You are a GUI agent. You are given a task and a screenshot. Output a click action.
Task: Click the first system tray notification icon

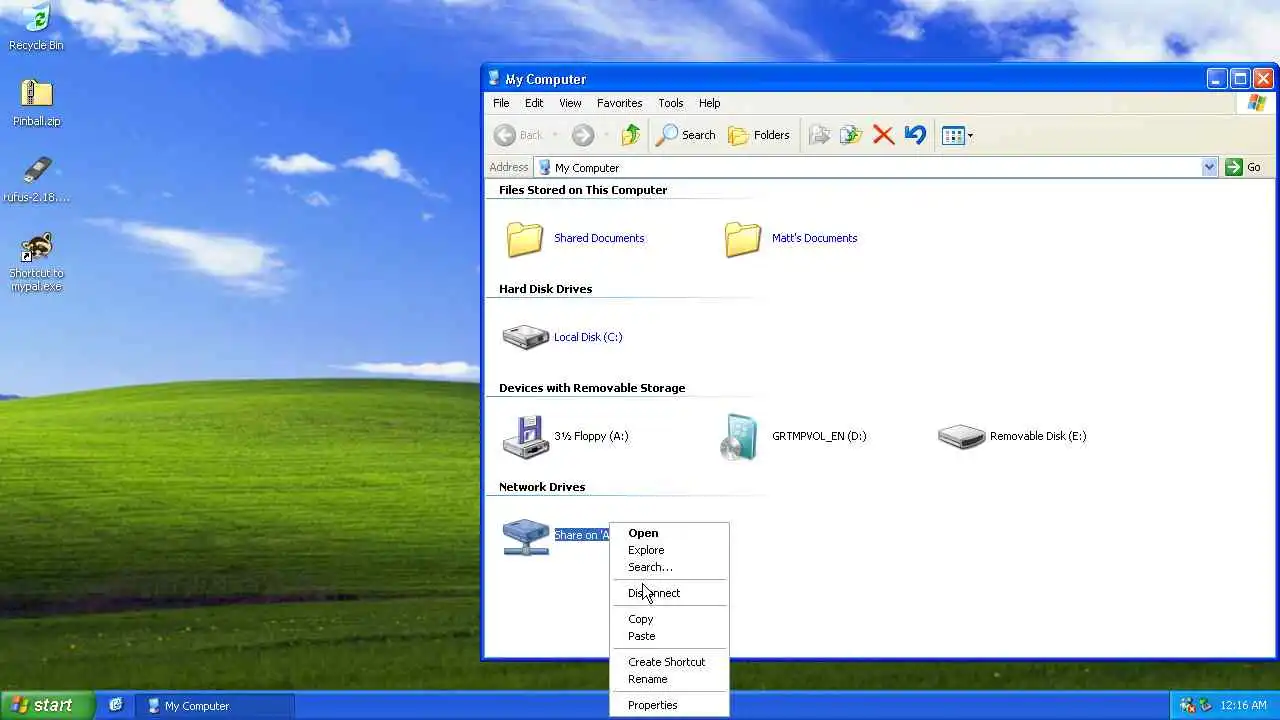(1186, 706)
